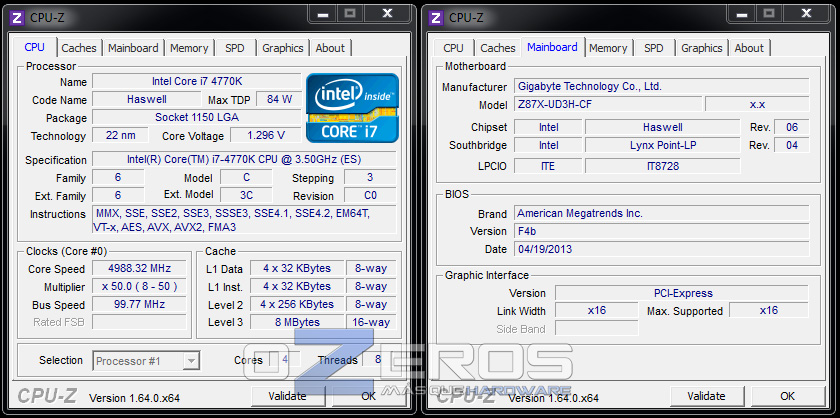
Task: Click the Lynx Point-LP southbridge field
Action: point(663,145)
